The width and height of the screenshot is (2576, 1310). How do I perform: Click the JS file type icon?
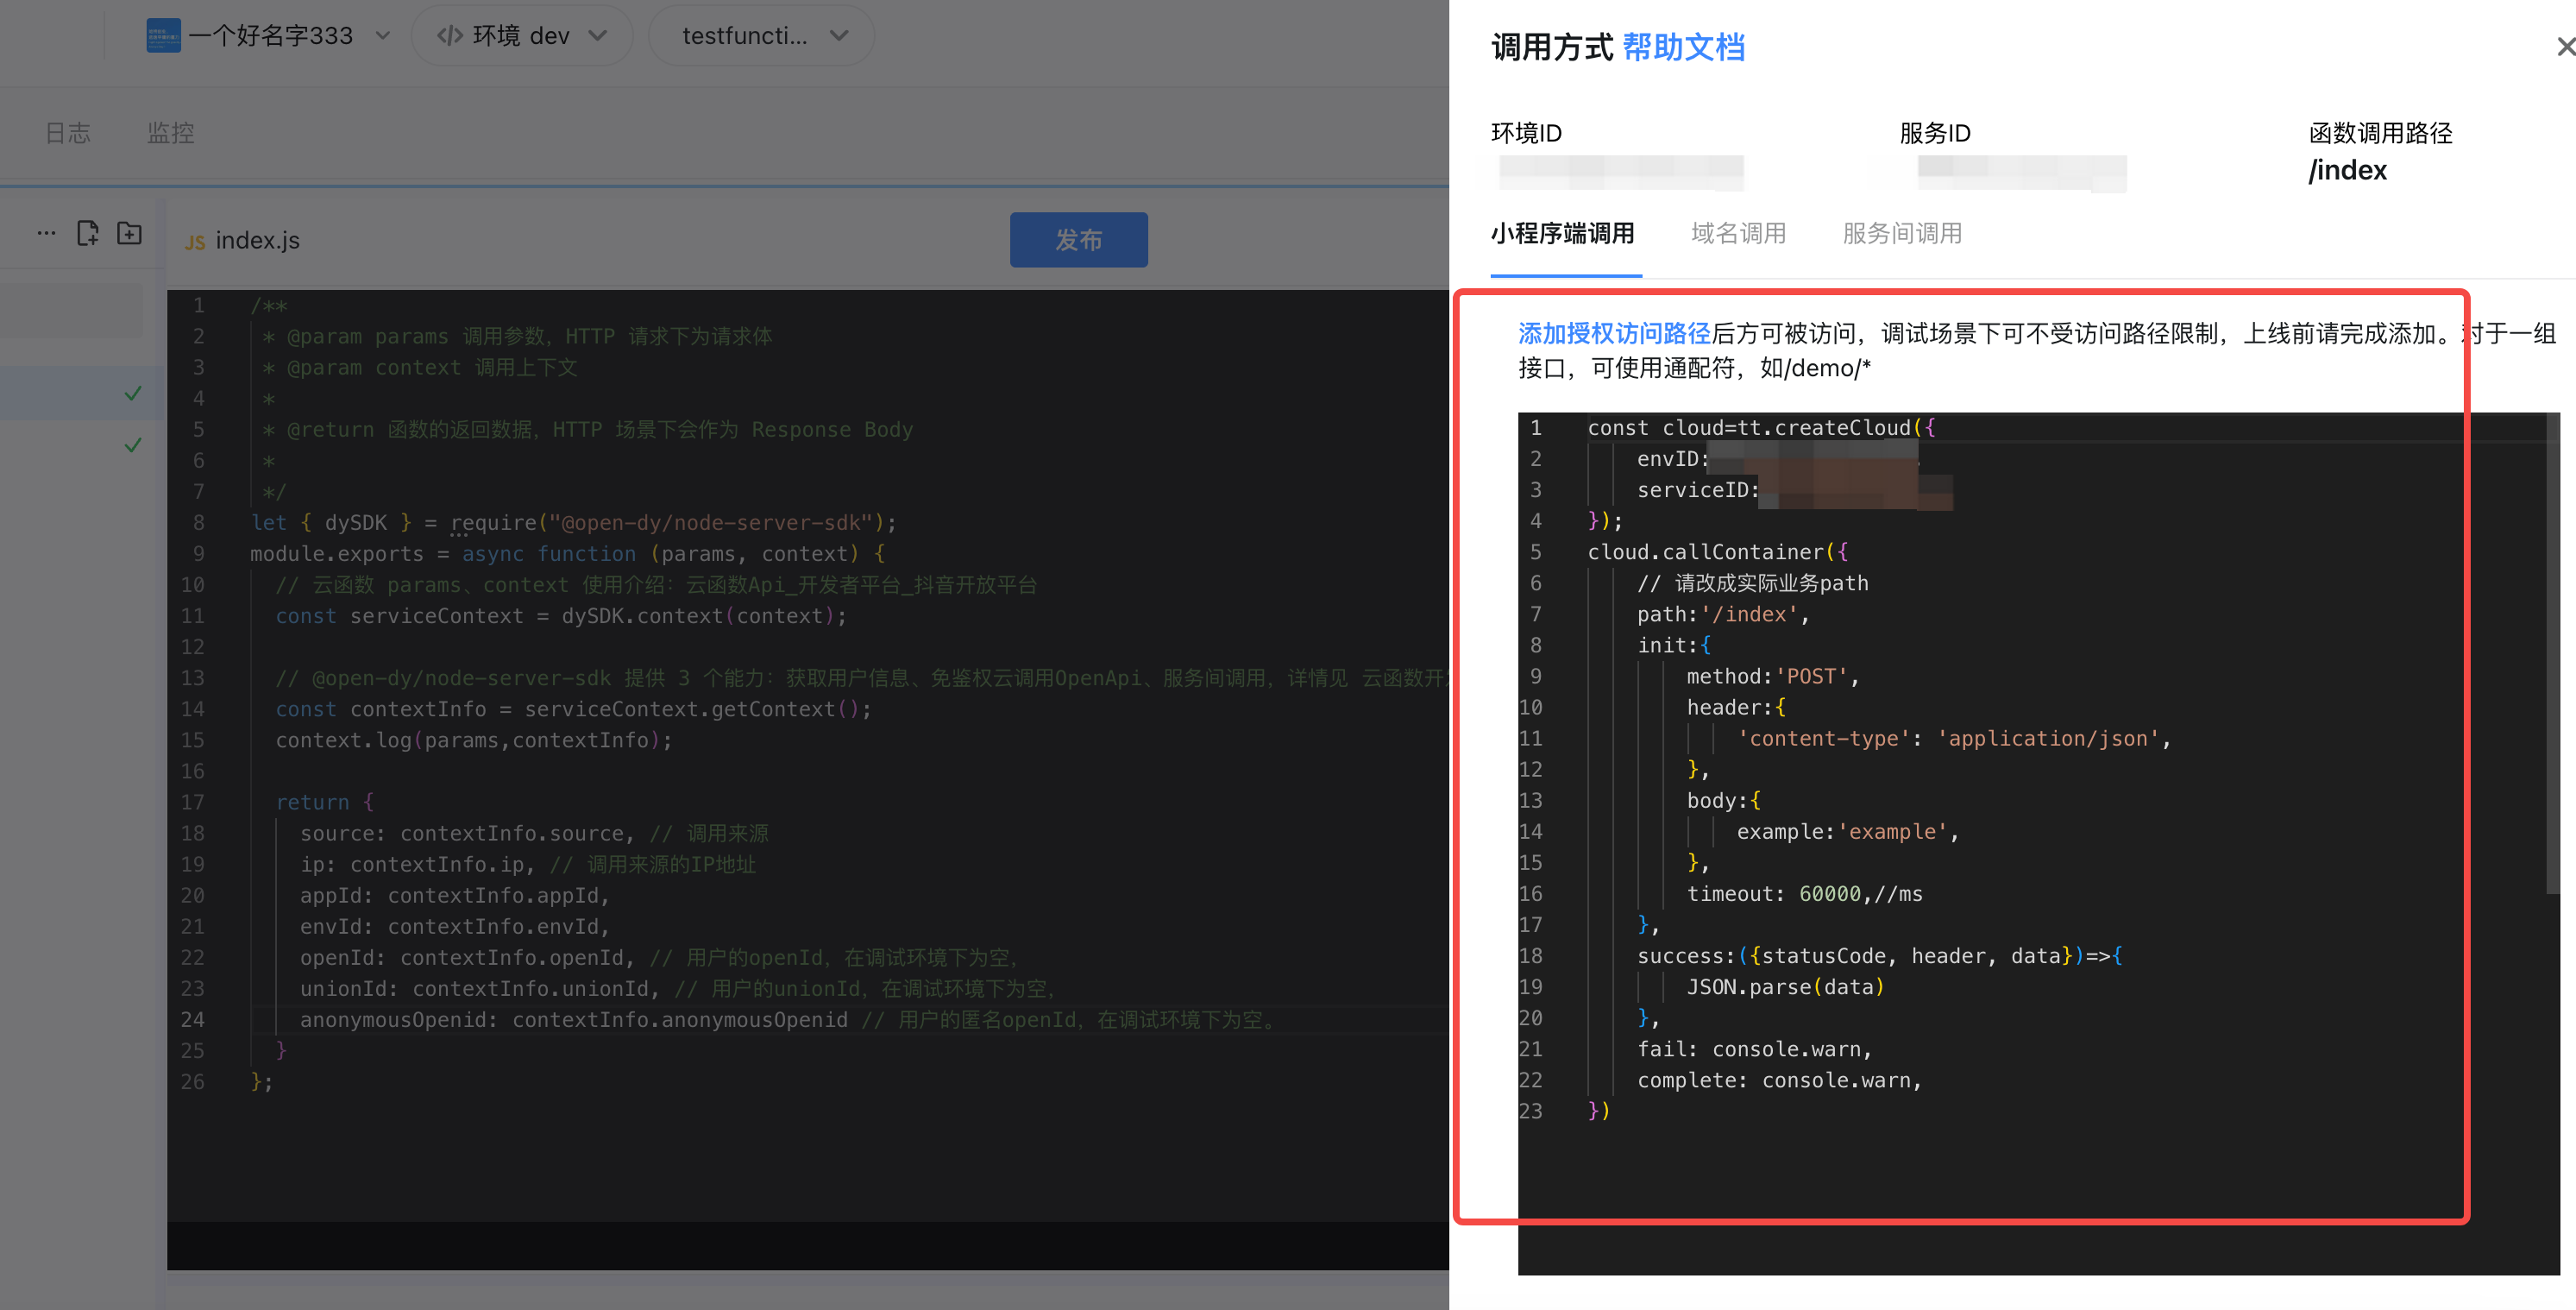pos(195,242)
